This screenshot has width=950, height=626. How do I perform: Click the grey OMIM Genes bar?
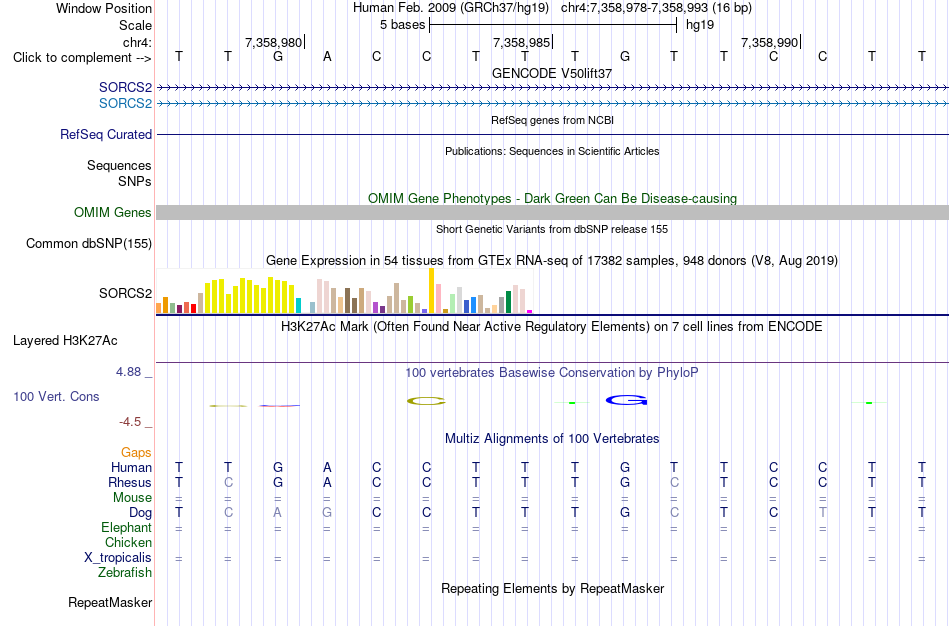[553, 212]
